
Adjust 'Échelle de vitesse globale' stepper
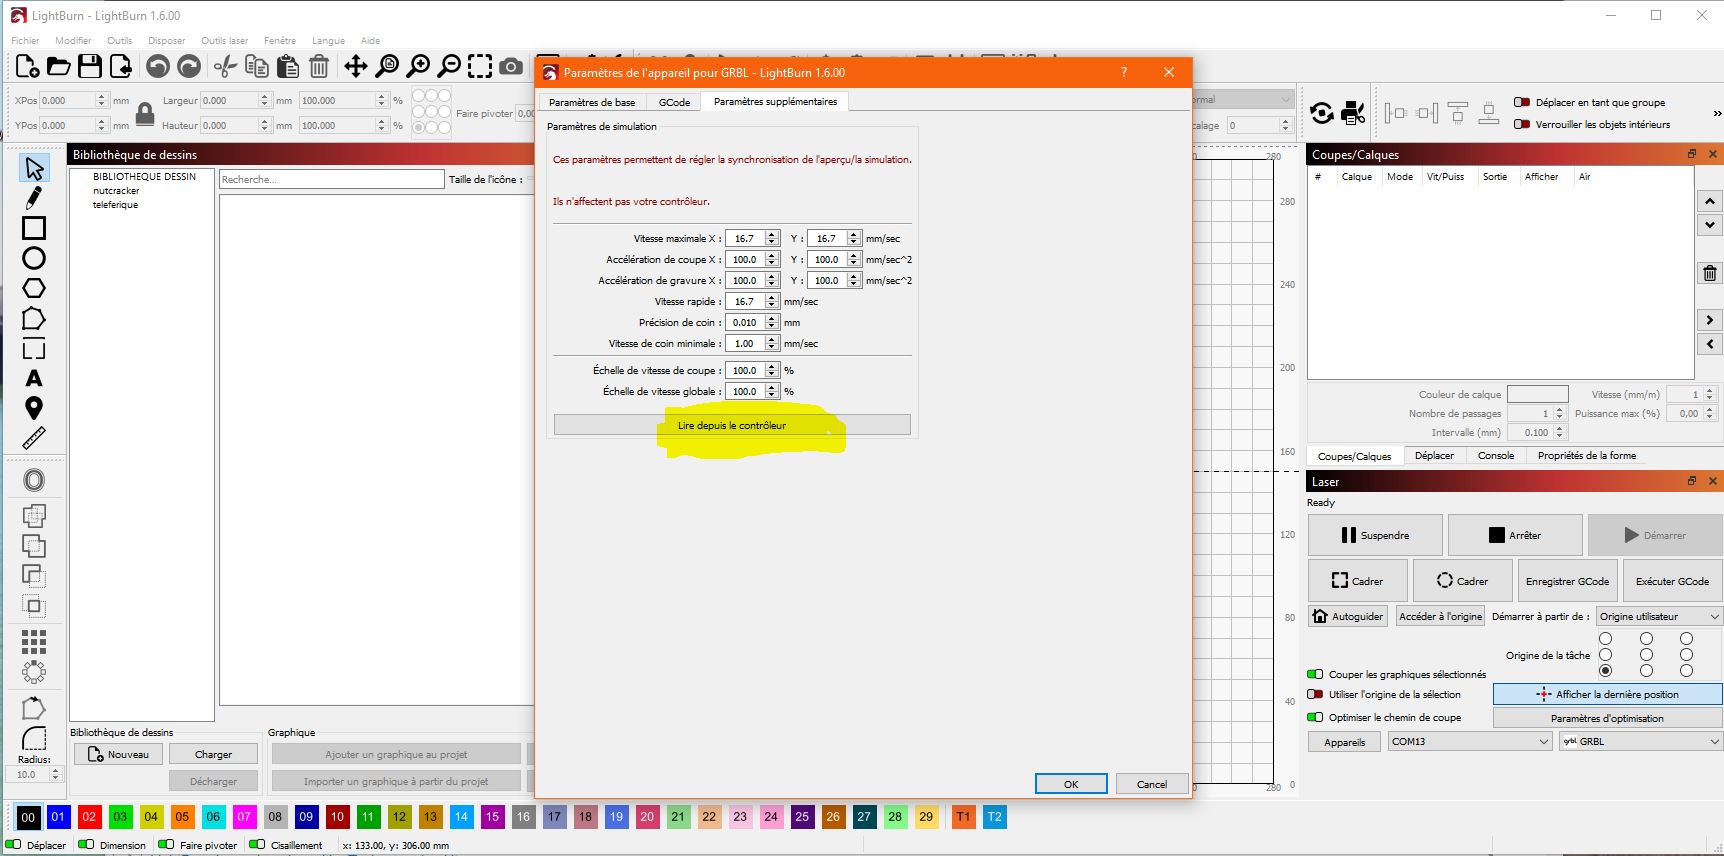772,391
